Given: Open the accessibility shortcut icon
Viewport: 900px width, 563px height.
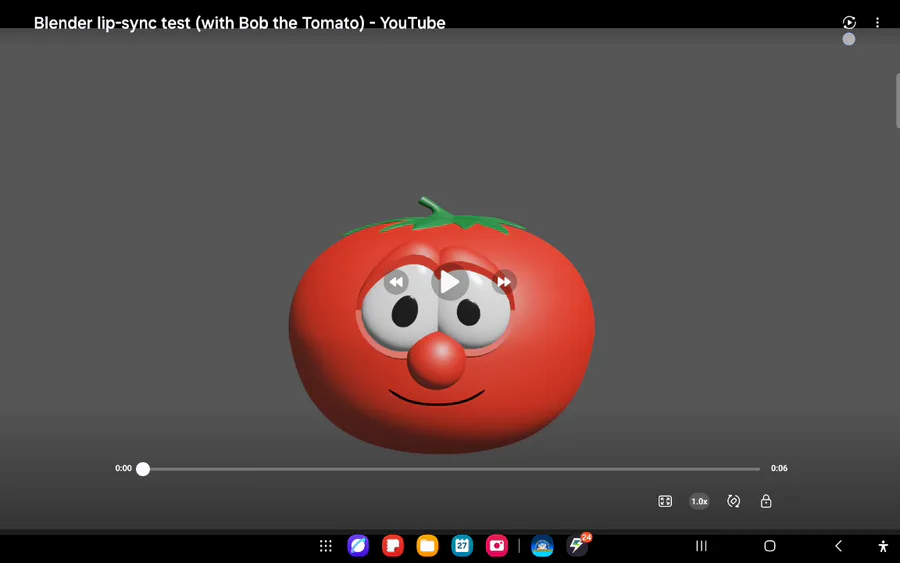Looking at the screenshot, I should click(x=883, y=546).
